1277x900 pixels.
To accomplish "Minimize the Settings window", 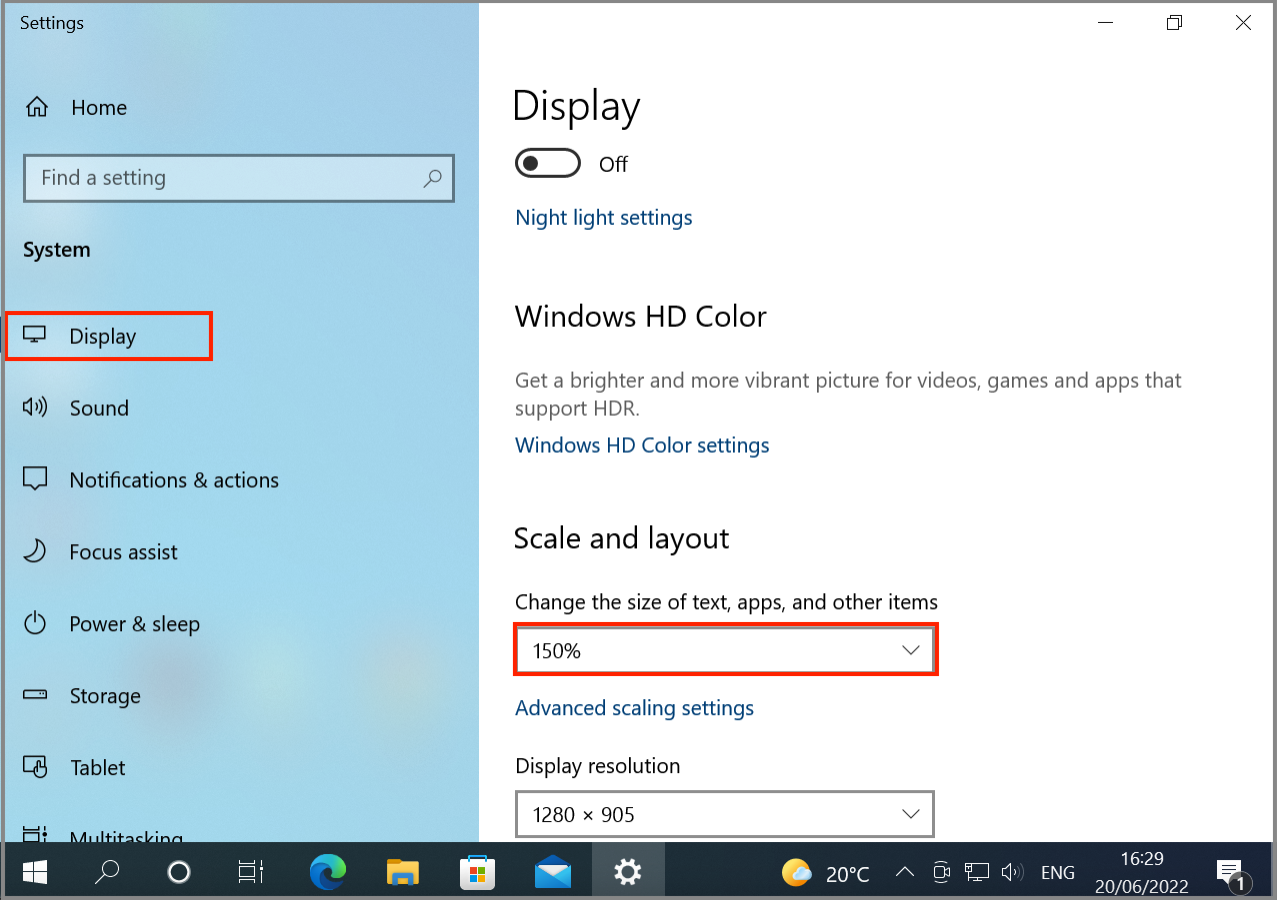I will click(x=1105, y=22).
